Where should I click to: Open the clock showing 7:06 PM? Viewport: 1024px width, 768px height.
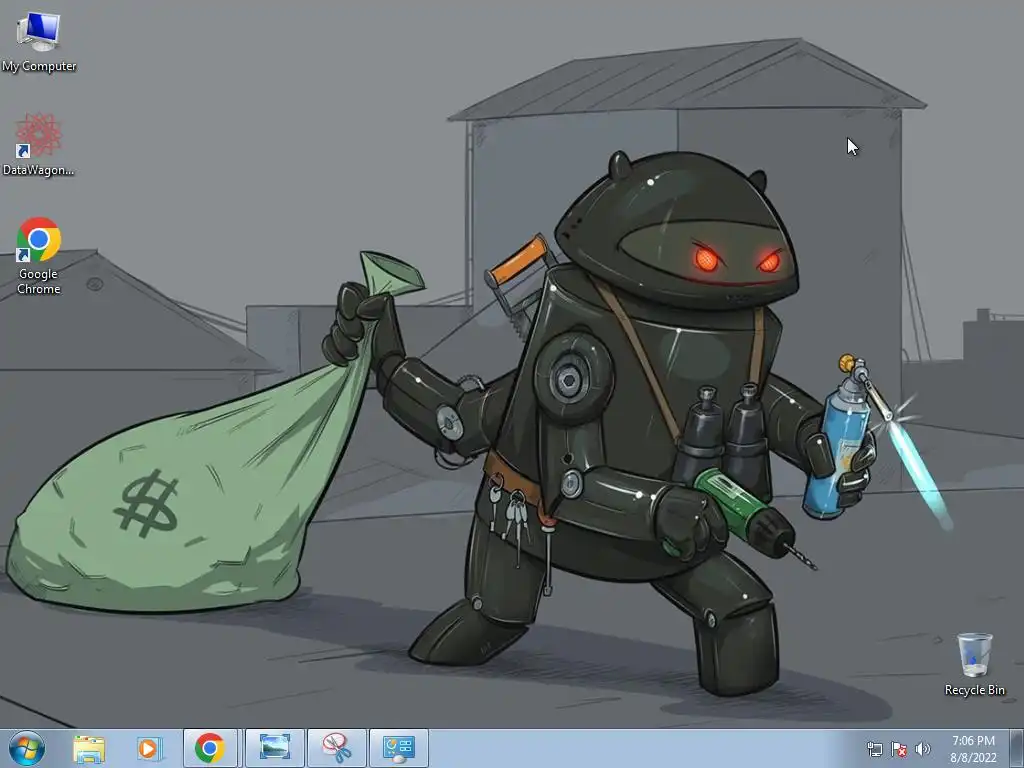973,749
